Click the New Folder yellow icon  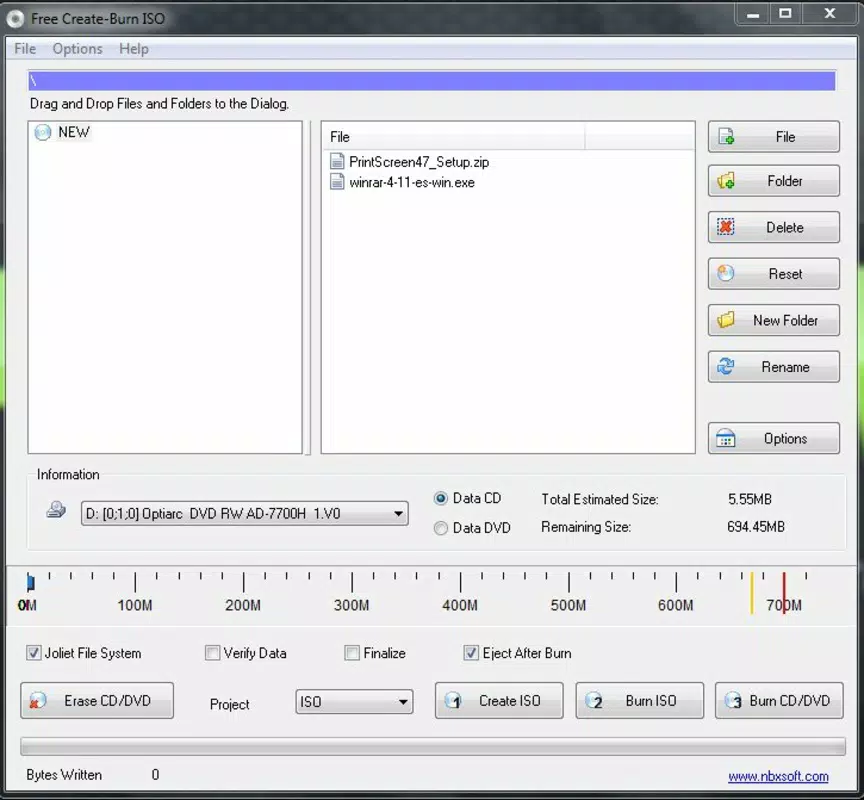pos(726,320)
